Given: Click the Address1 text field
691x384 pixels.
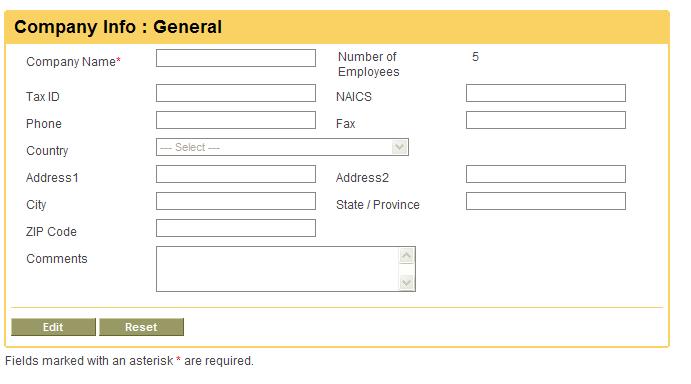Looking at the screenshot, I should 236,174.
